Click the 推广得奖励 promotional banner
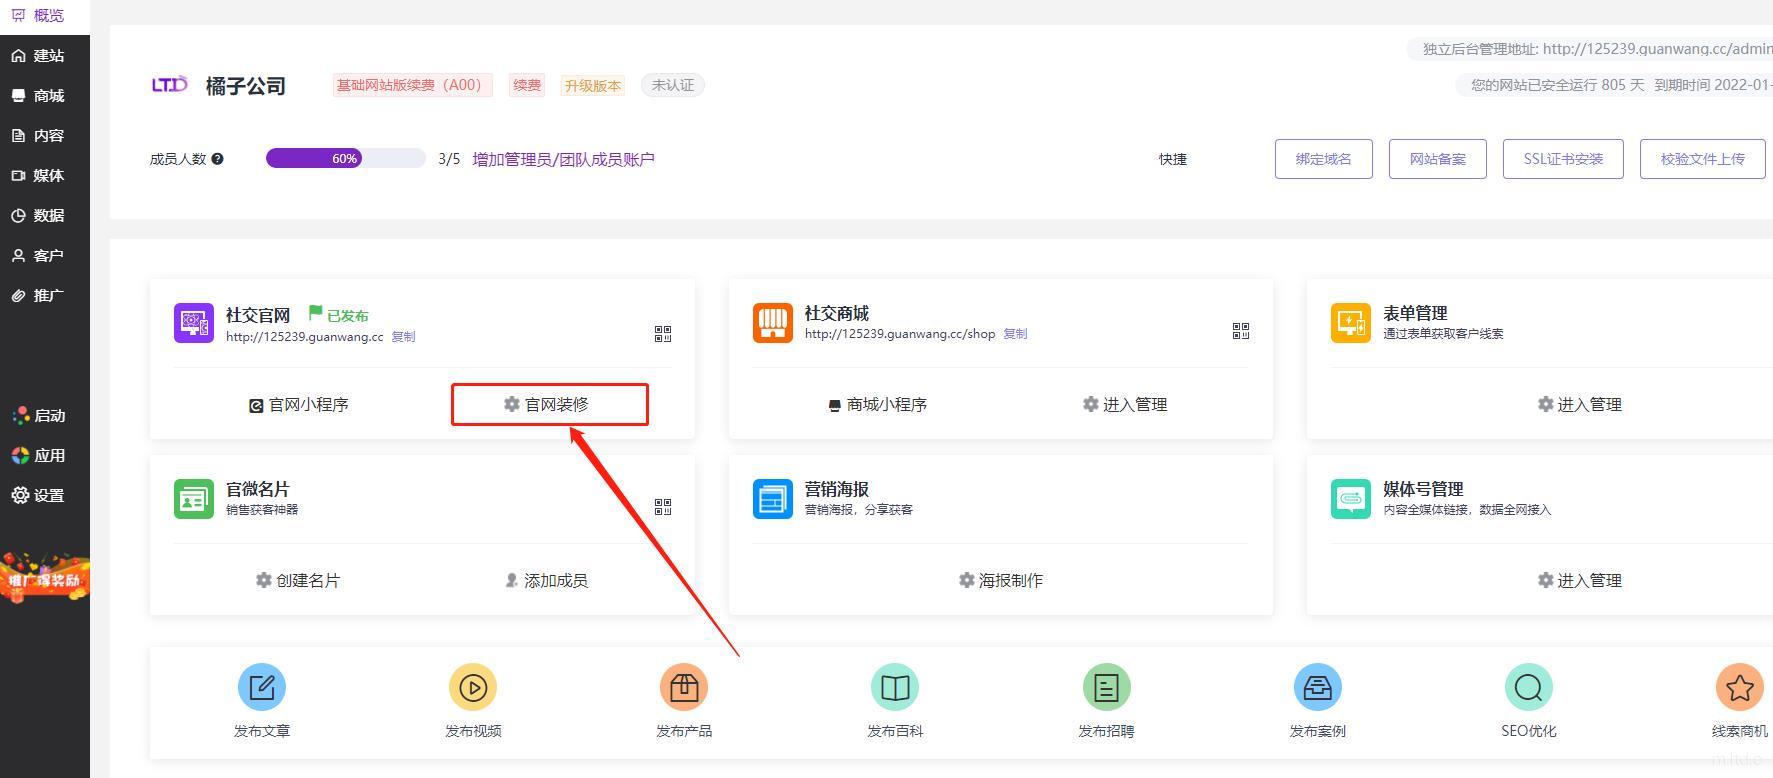 [x=44, y=578]
